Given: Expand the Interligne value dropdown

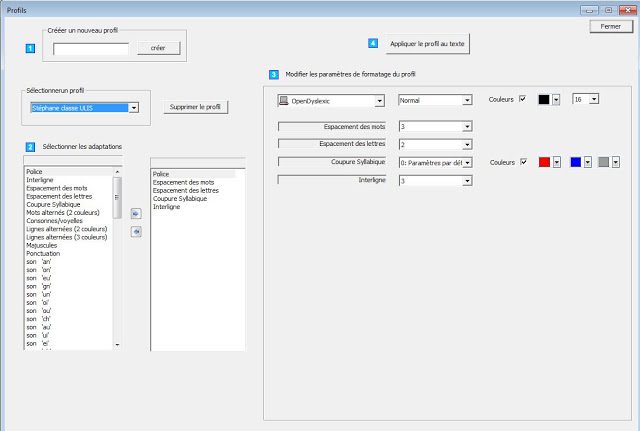Looking at the screenshot, I should pos(467,181).
